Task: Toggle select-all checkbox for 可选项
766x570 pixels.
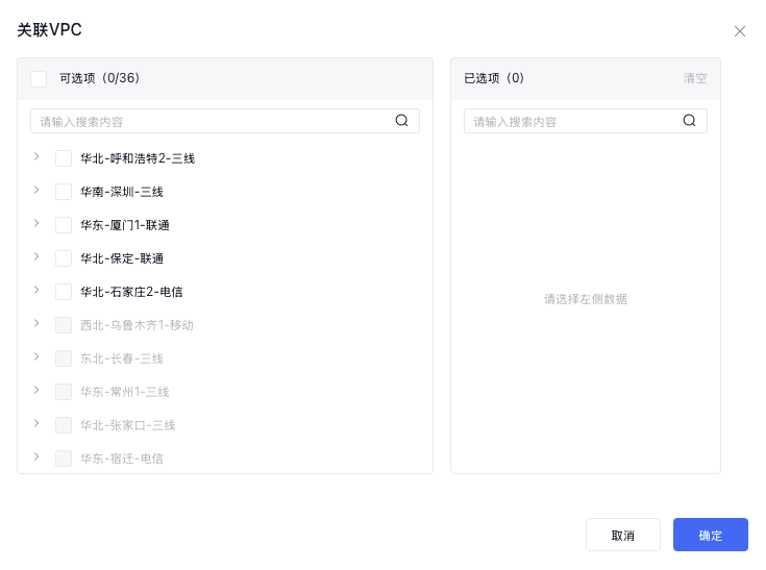Action: point(39,78)
